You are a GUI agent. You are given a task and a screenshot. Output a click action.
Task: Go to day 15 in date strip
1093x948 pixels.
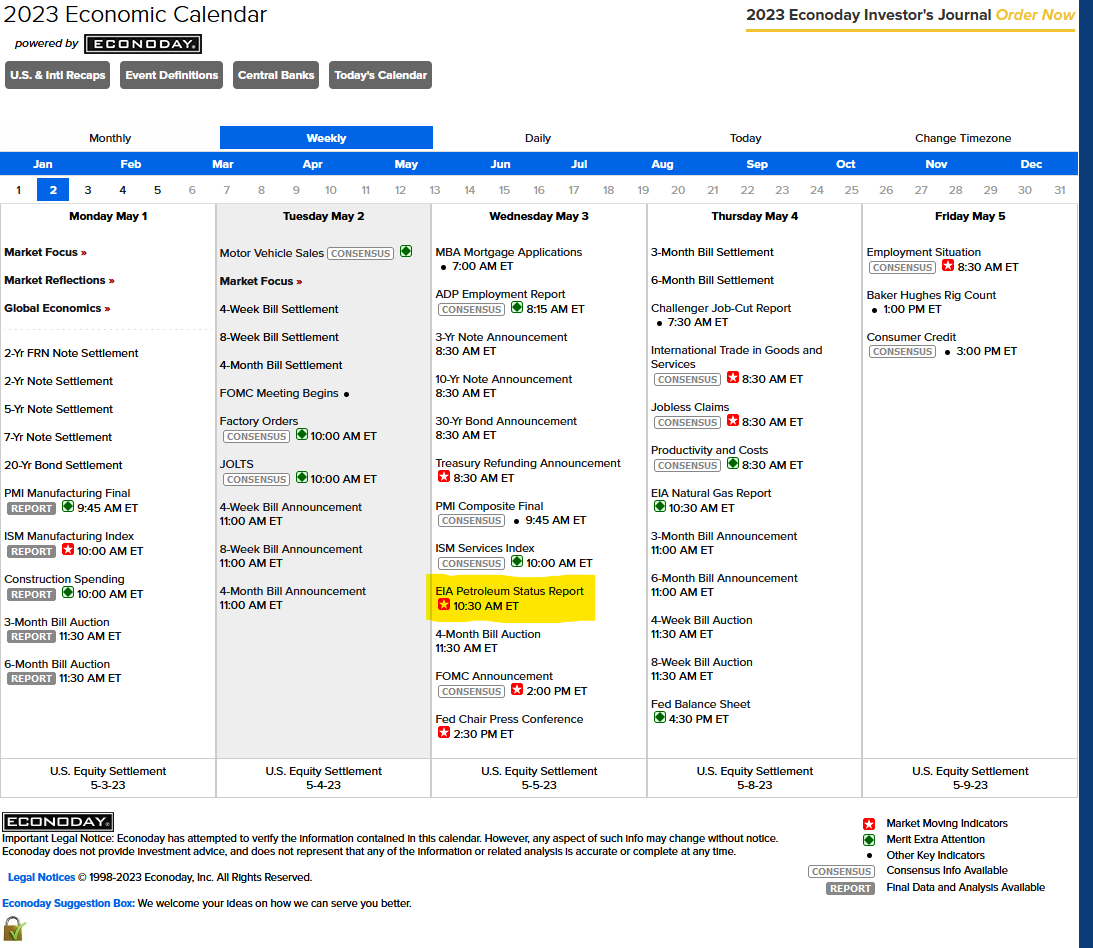coord(504,190)
